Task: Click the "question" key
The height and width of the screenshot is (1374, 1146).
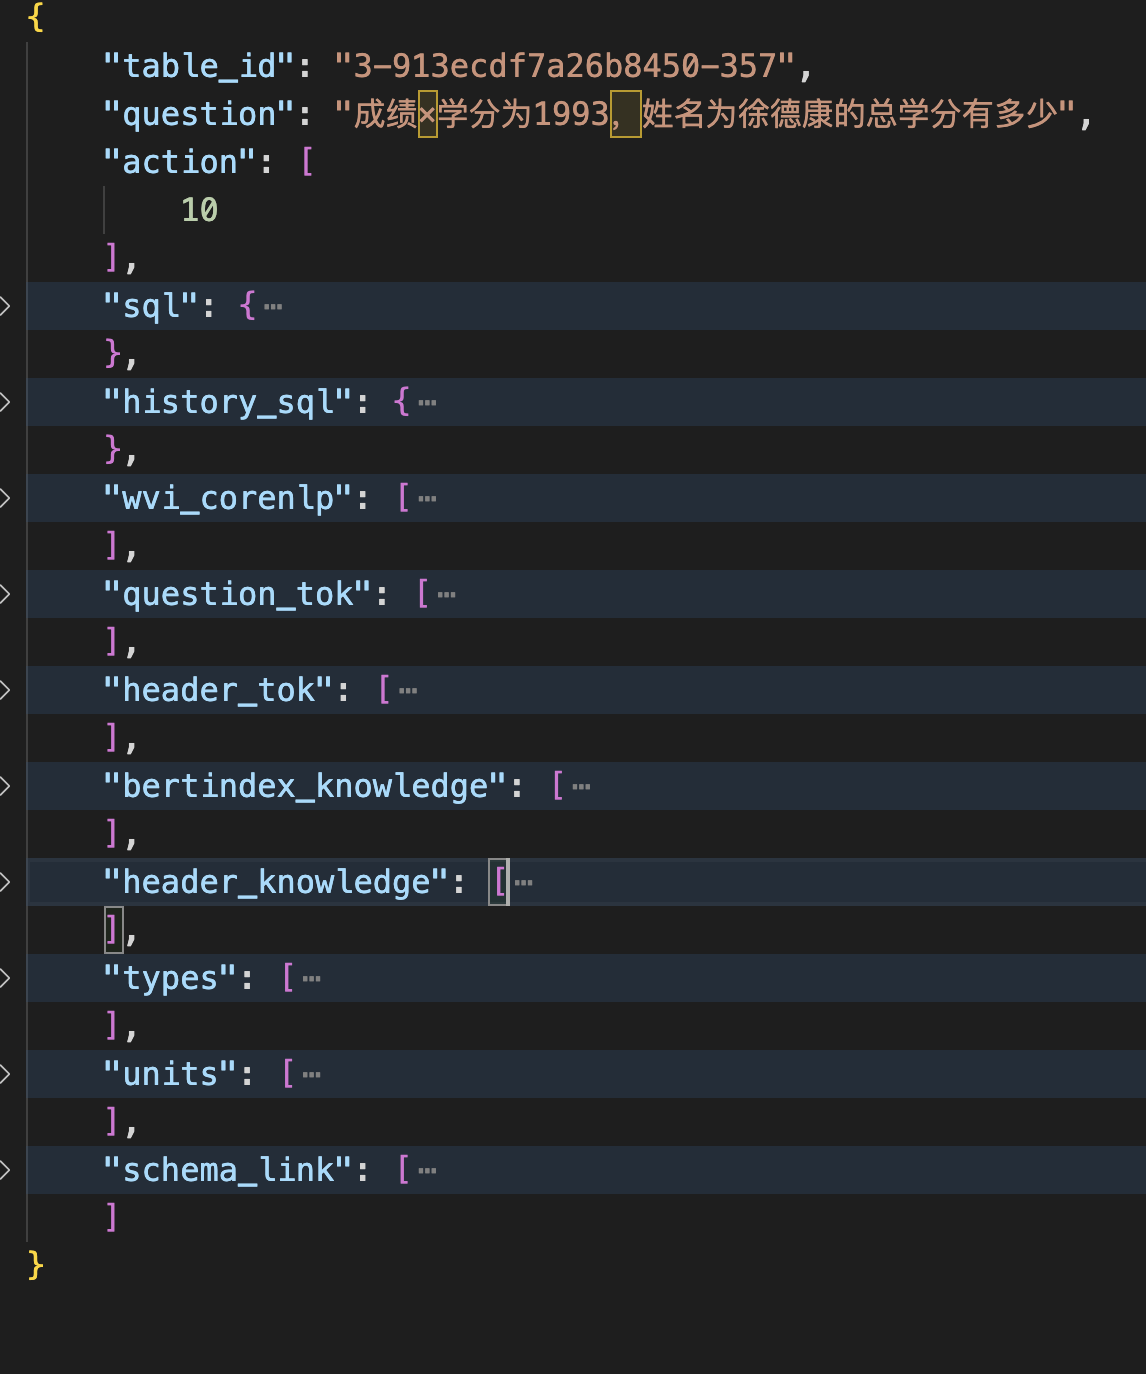Action: coord(199,114)
